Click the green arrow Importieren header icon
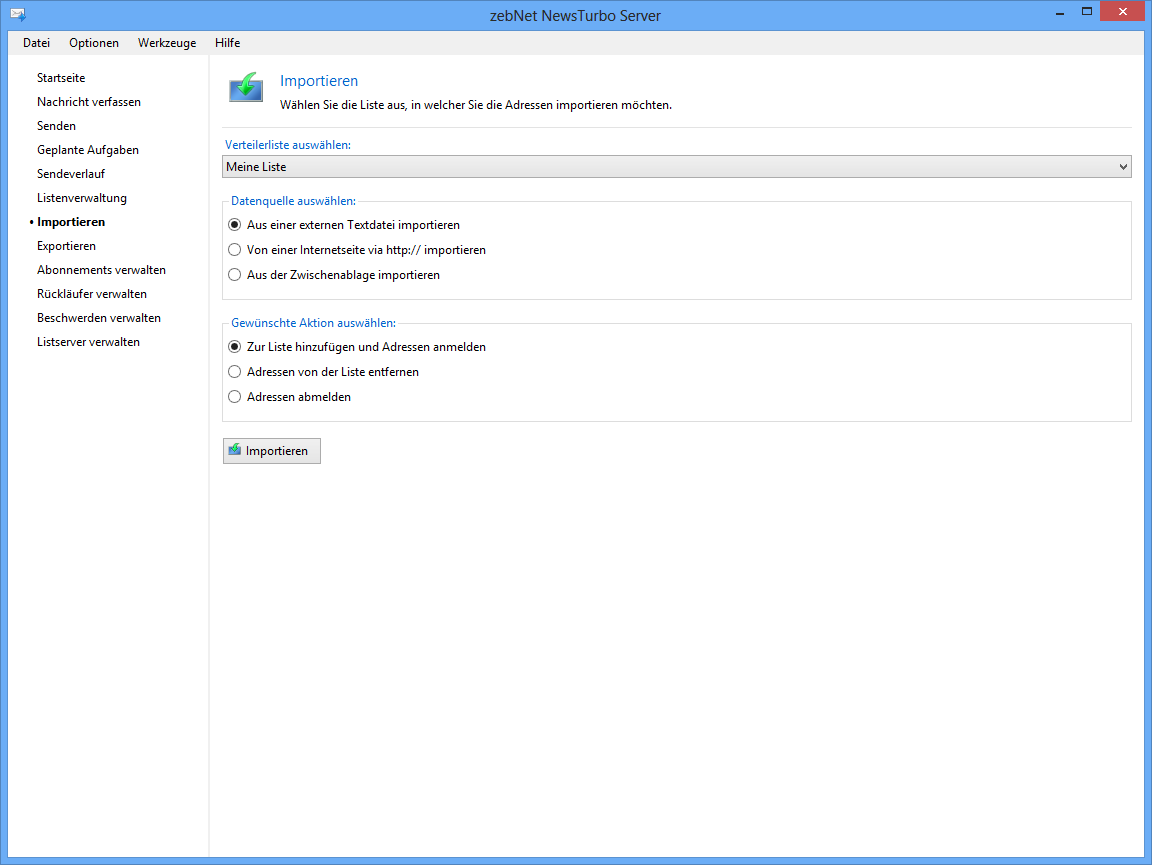 point(246,87)
